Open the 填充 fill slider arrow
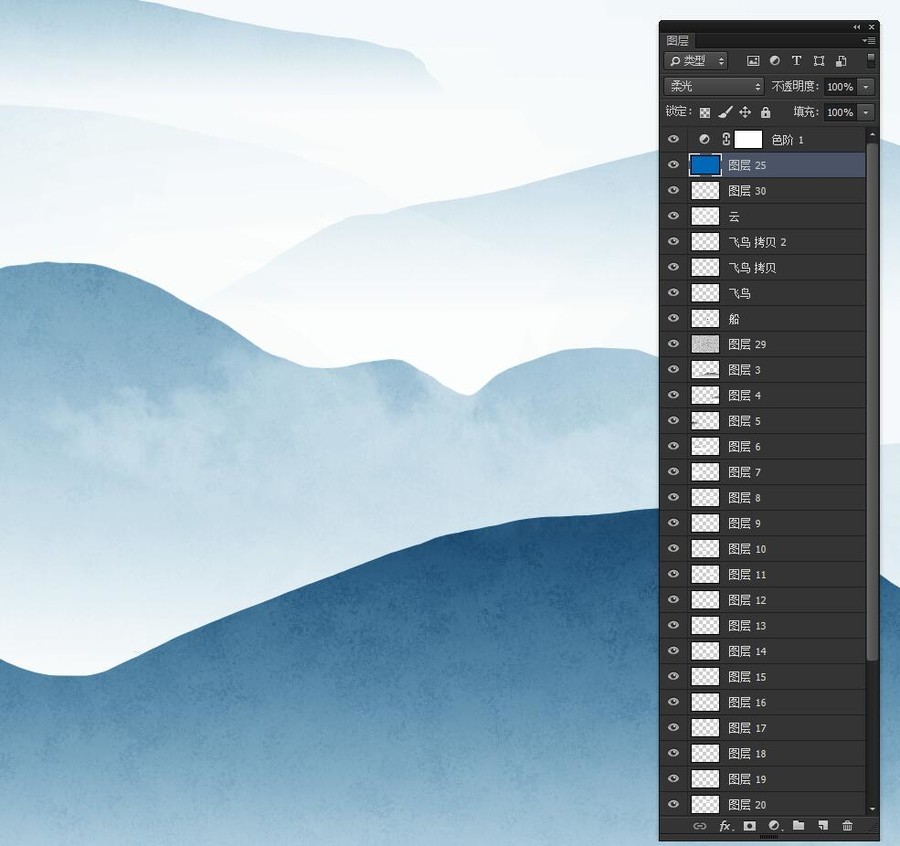 pyautogui.click(x=866, y=112)
